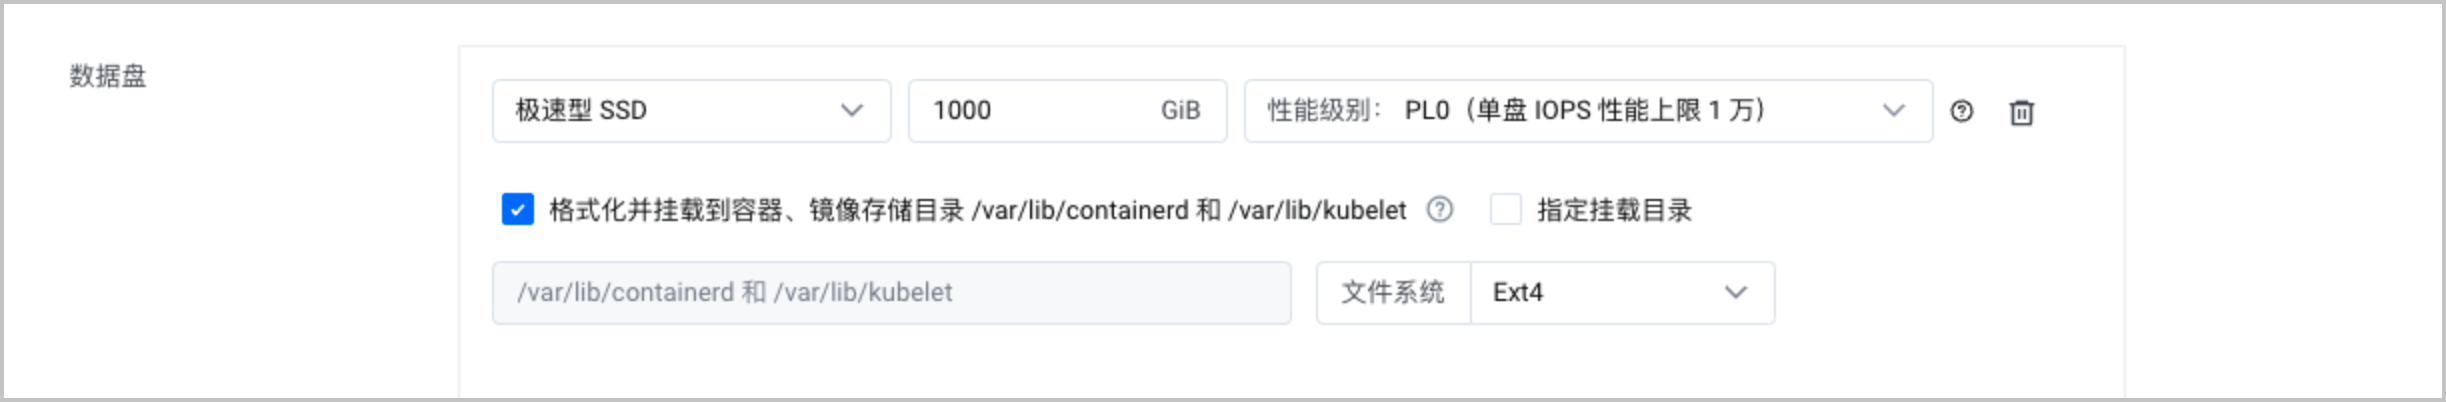Viewport: 2446px width, 402px height.
Task: Toggle via the 指定挂载目录 label text
Action: tap(1614, 210)
